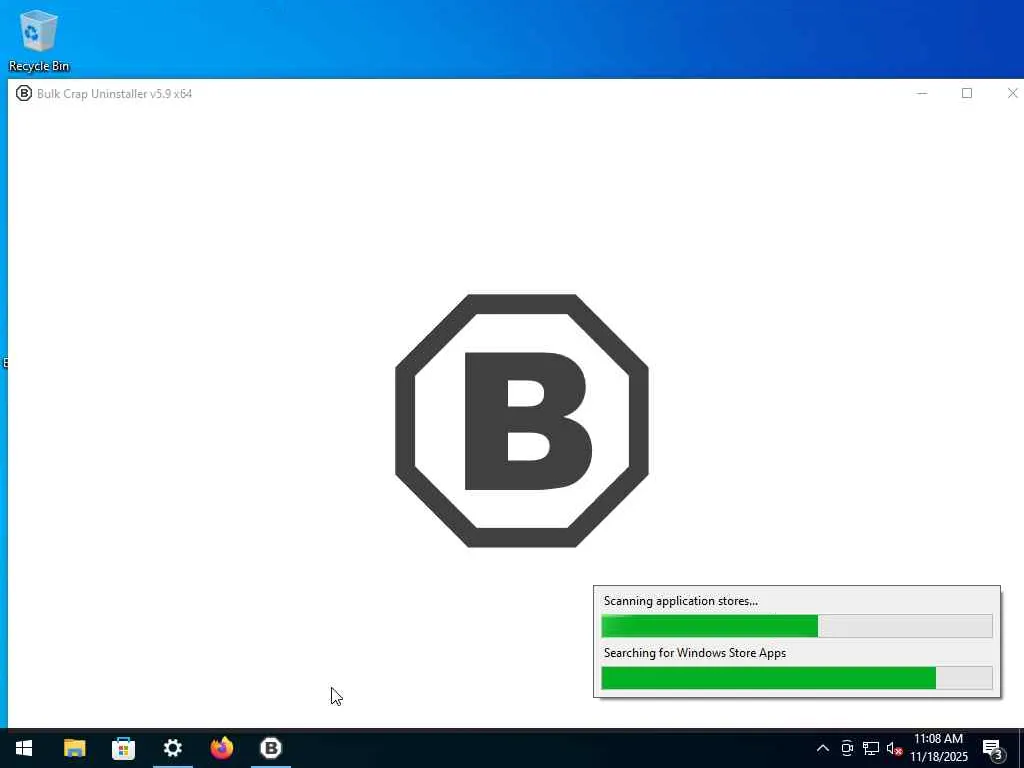The image size is (1024, 768).
Task: Click the 'Scanning application stores...' label
Action: tap(680, 601)
